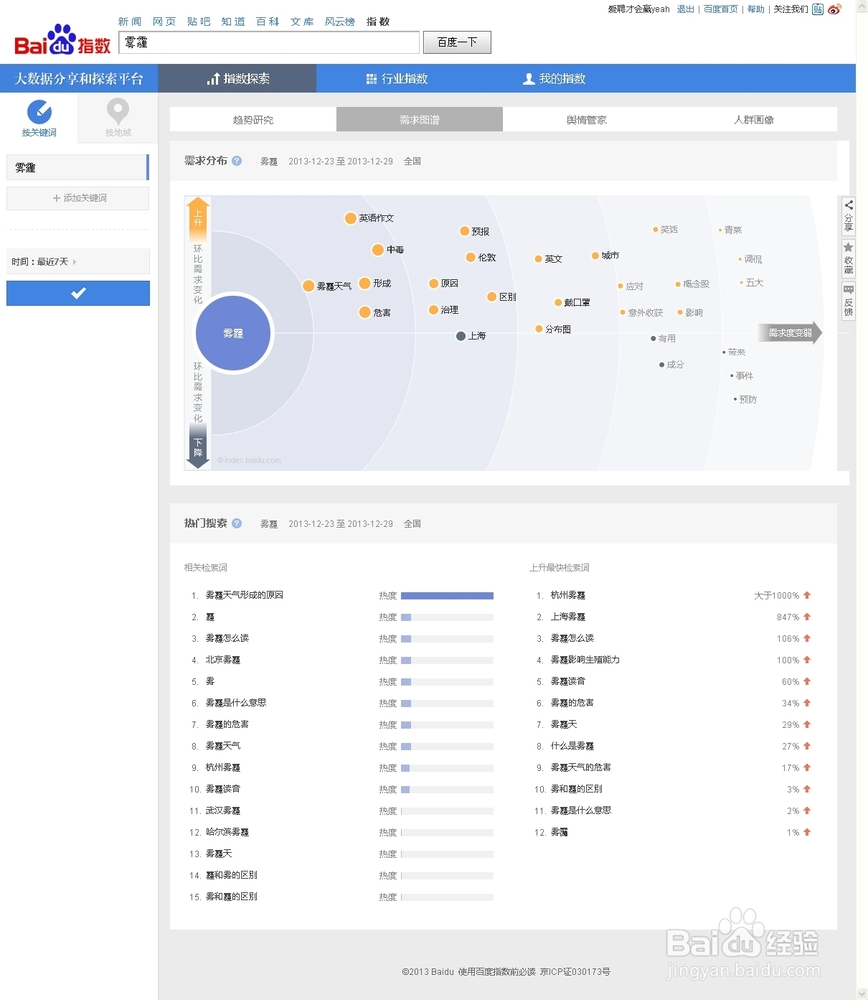Switch to the 趋势研究 tab
The height and width of the screenshot is (1000, 868).
pos(253,119)
